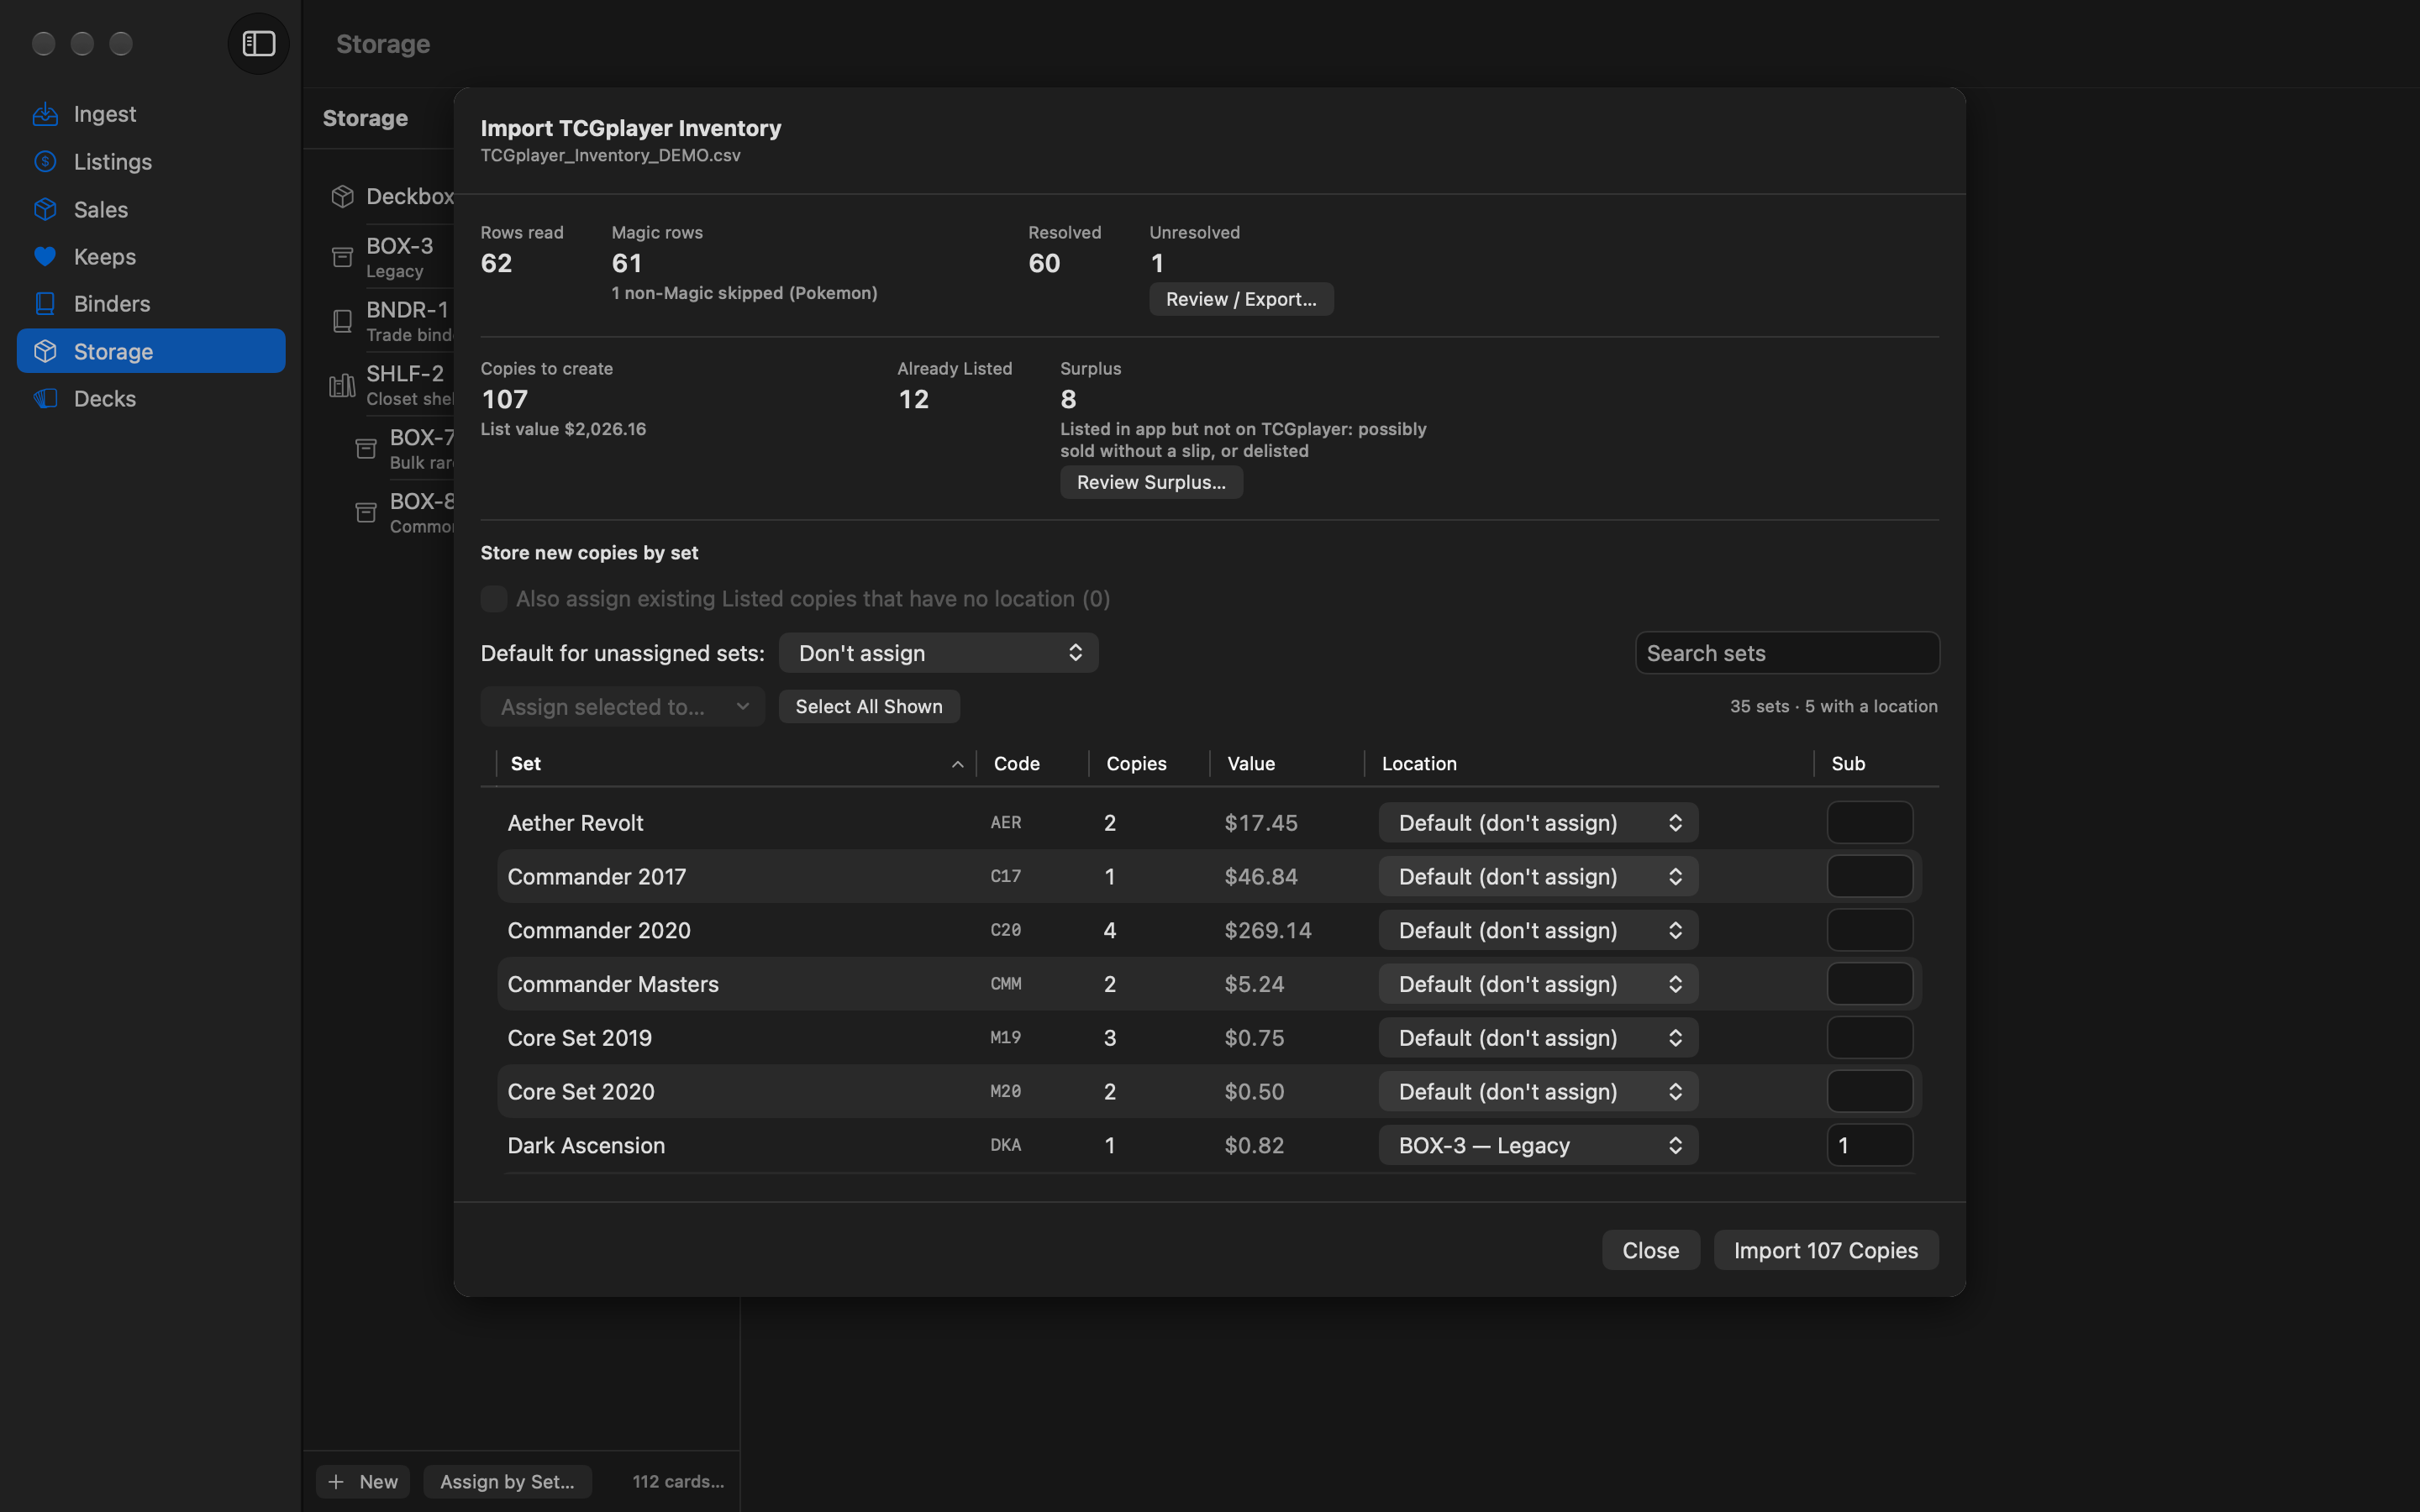Click the Ingest tray icon
The height and width of the screenshot is (1512, 2420).
coord(45,114)
